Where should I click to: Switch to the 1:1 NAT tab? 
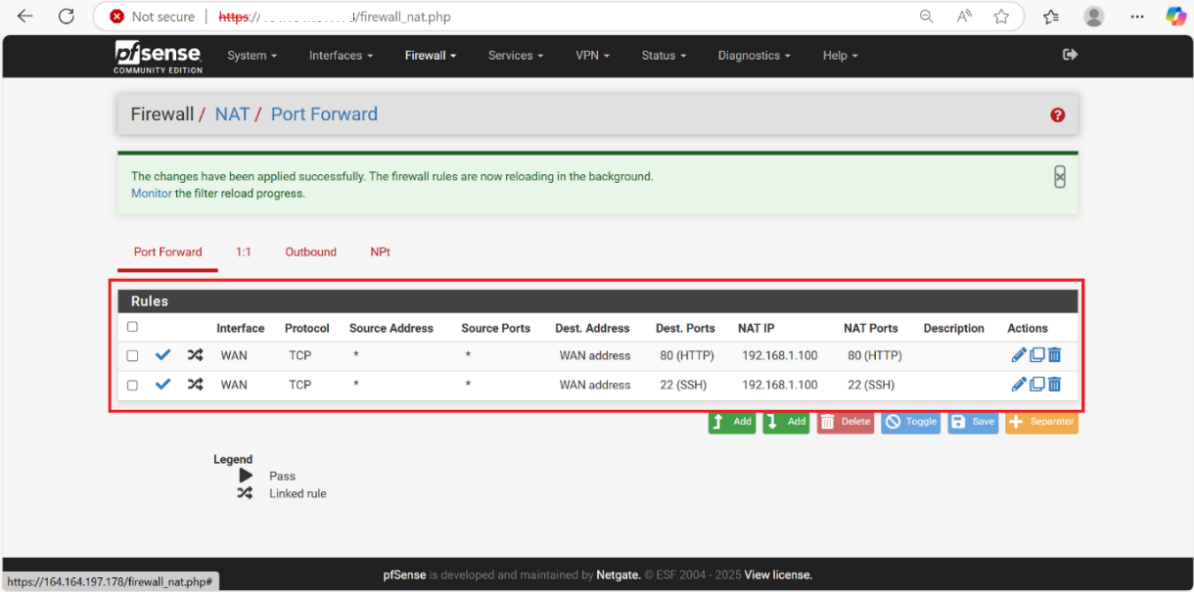pos(244,252)
